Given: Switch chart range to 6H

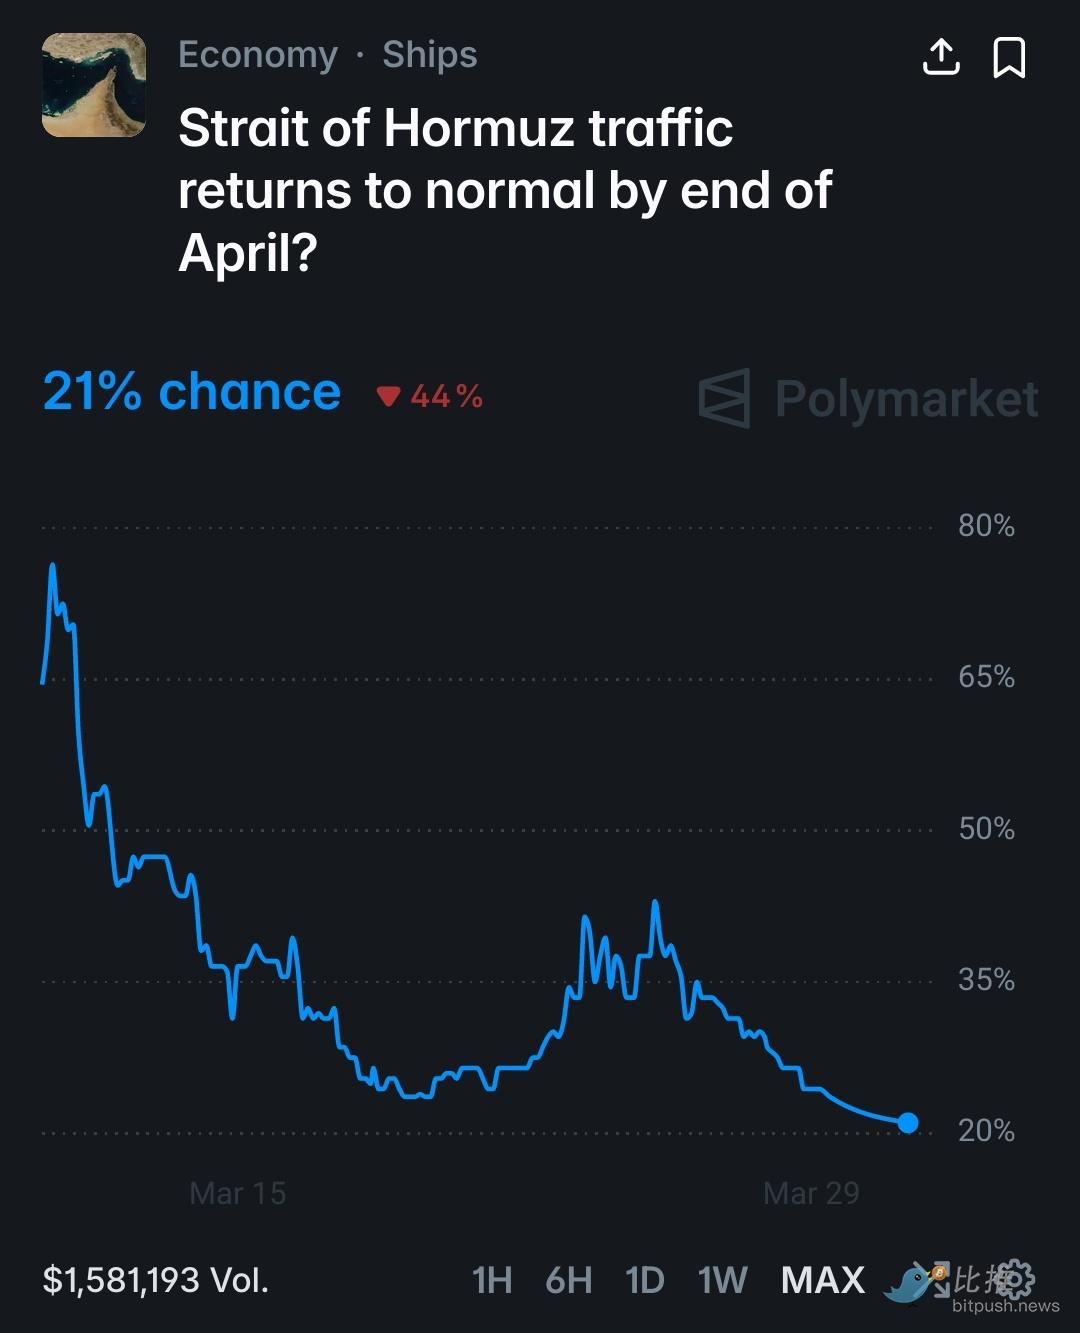Looking at the screenshot, I should pyautogui.click(x=568, y=1280).
